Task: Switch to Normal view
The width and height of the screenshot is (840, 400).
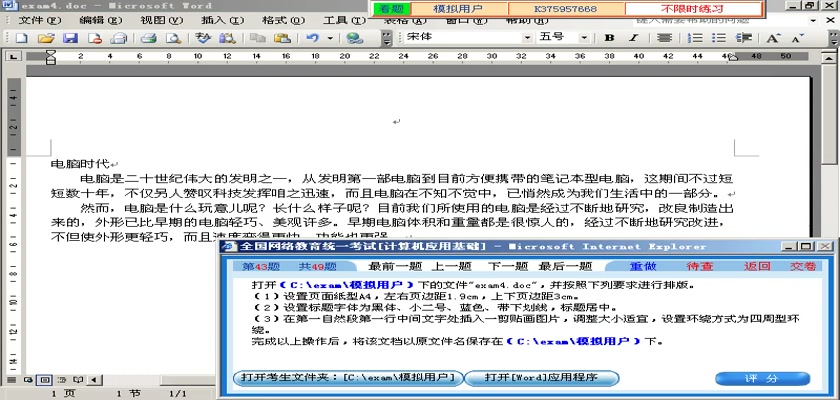Action: [x=11, y=380]
